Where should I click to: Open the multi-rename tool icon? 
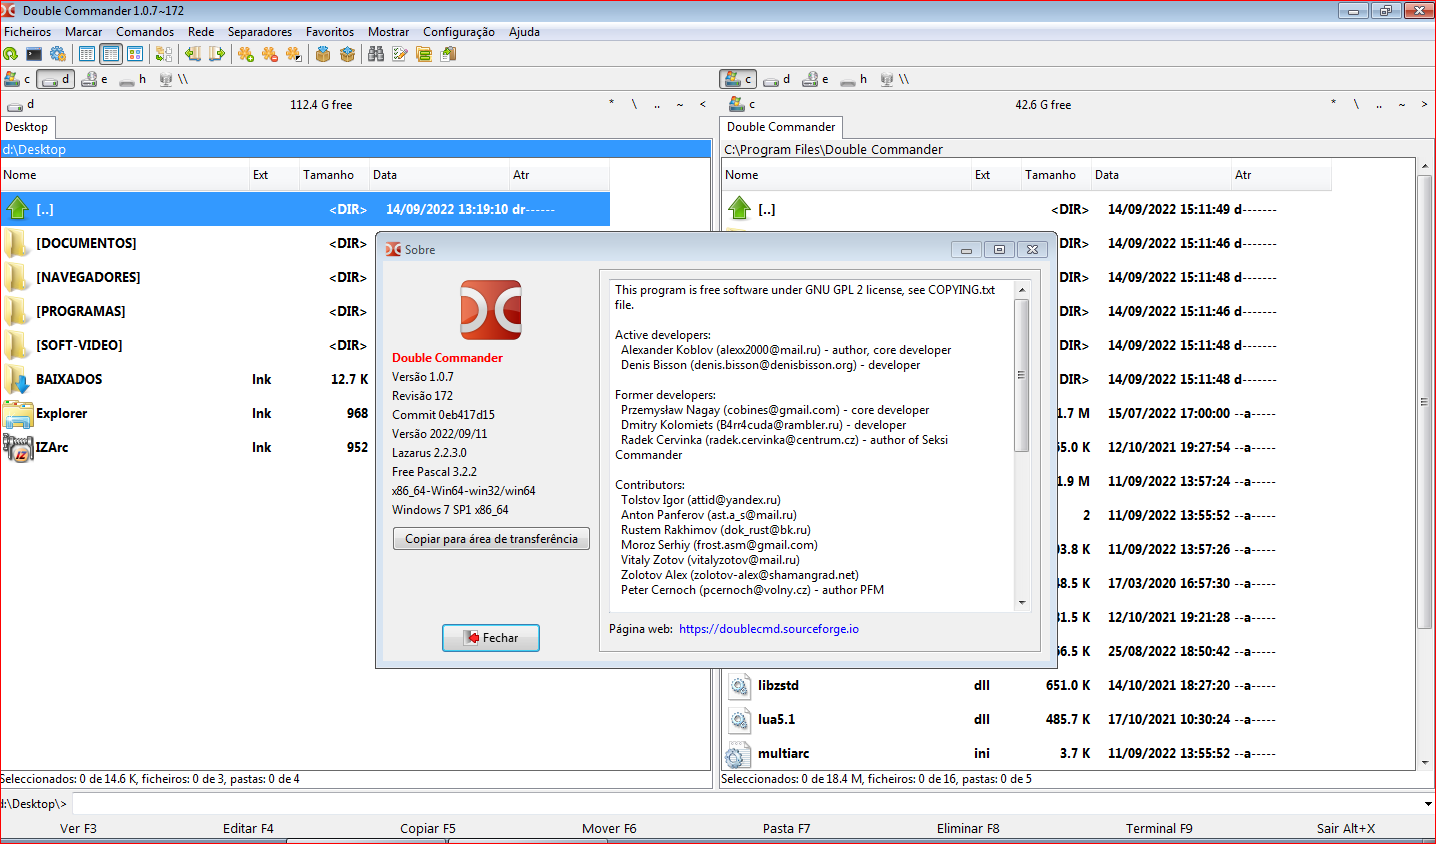click(400, 54)
